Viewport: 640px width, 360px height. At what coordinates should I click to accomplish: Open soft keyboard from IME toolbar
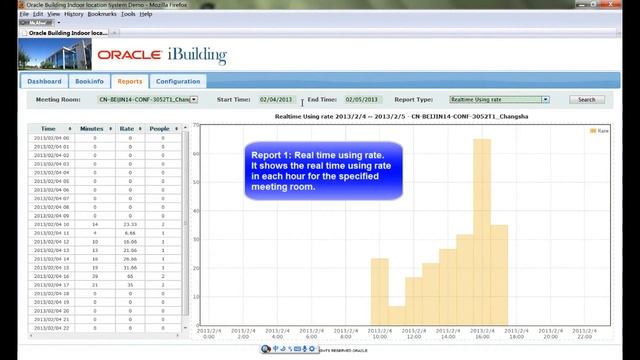(x=297, y=349)
